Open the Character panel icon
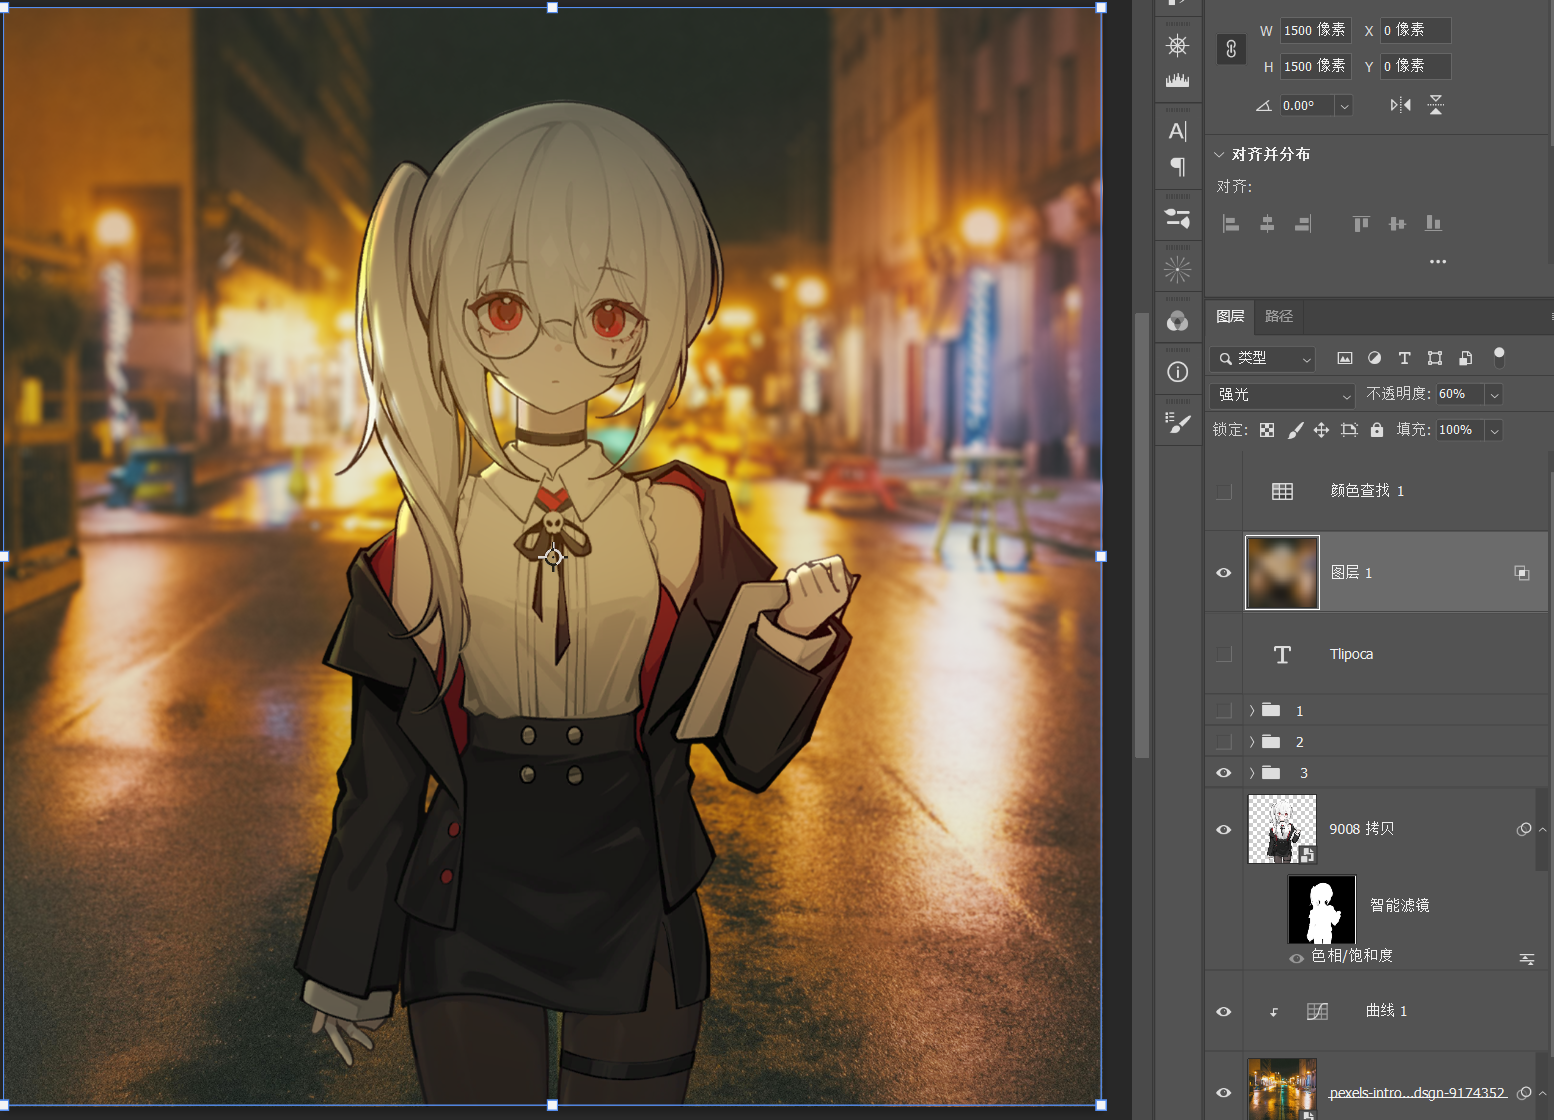Viewport: 1554px width, 1120px height. tap(1178, 131)
